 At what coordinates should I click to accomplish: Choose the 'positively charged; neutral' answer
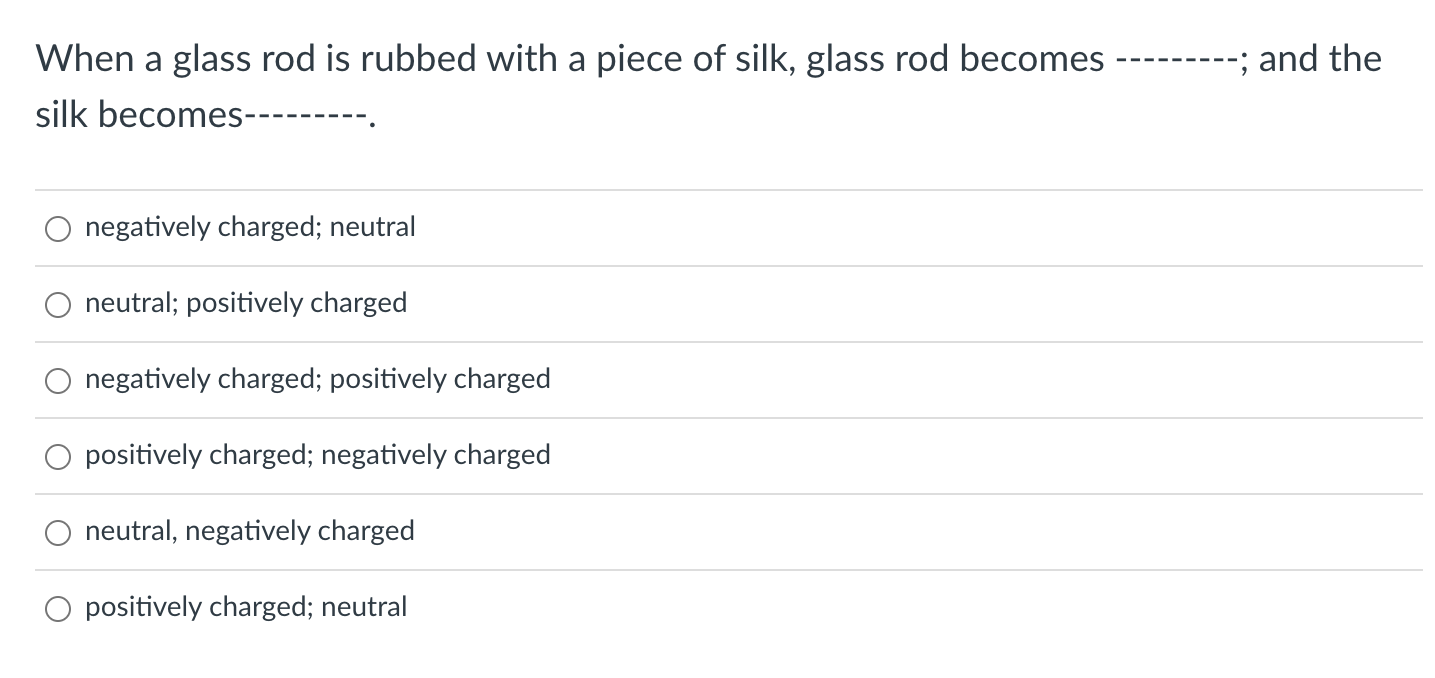pos(57,607)
